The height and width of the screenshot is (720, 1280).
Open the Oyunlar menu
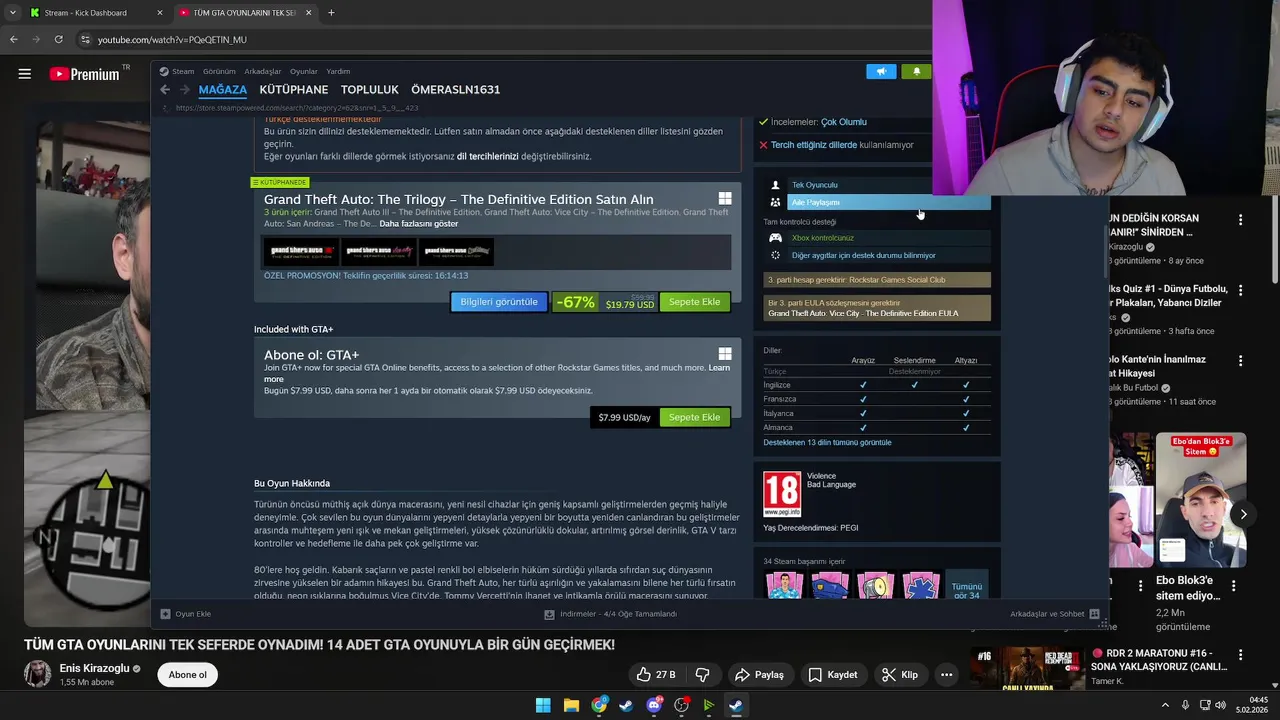pyautogui.click(x=304, y=71)
